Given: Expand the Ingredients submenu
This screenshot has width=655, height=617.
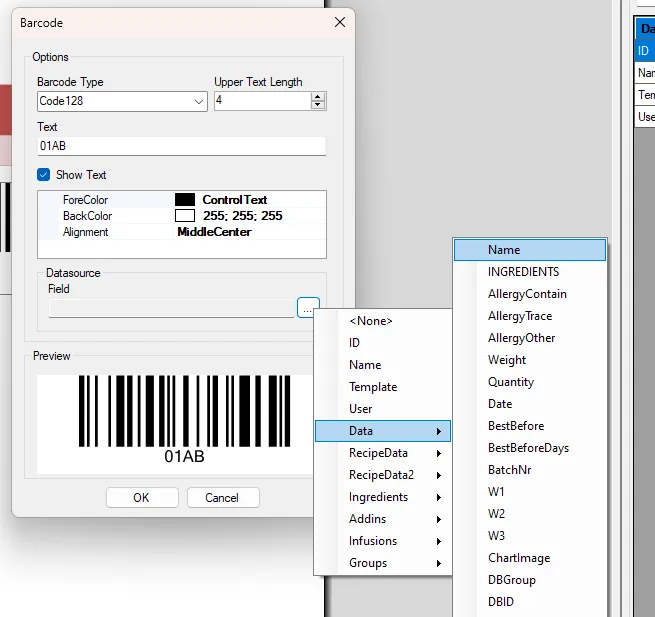Looking at the screenshot, I should coord(383,497).
